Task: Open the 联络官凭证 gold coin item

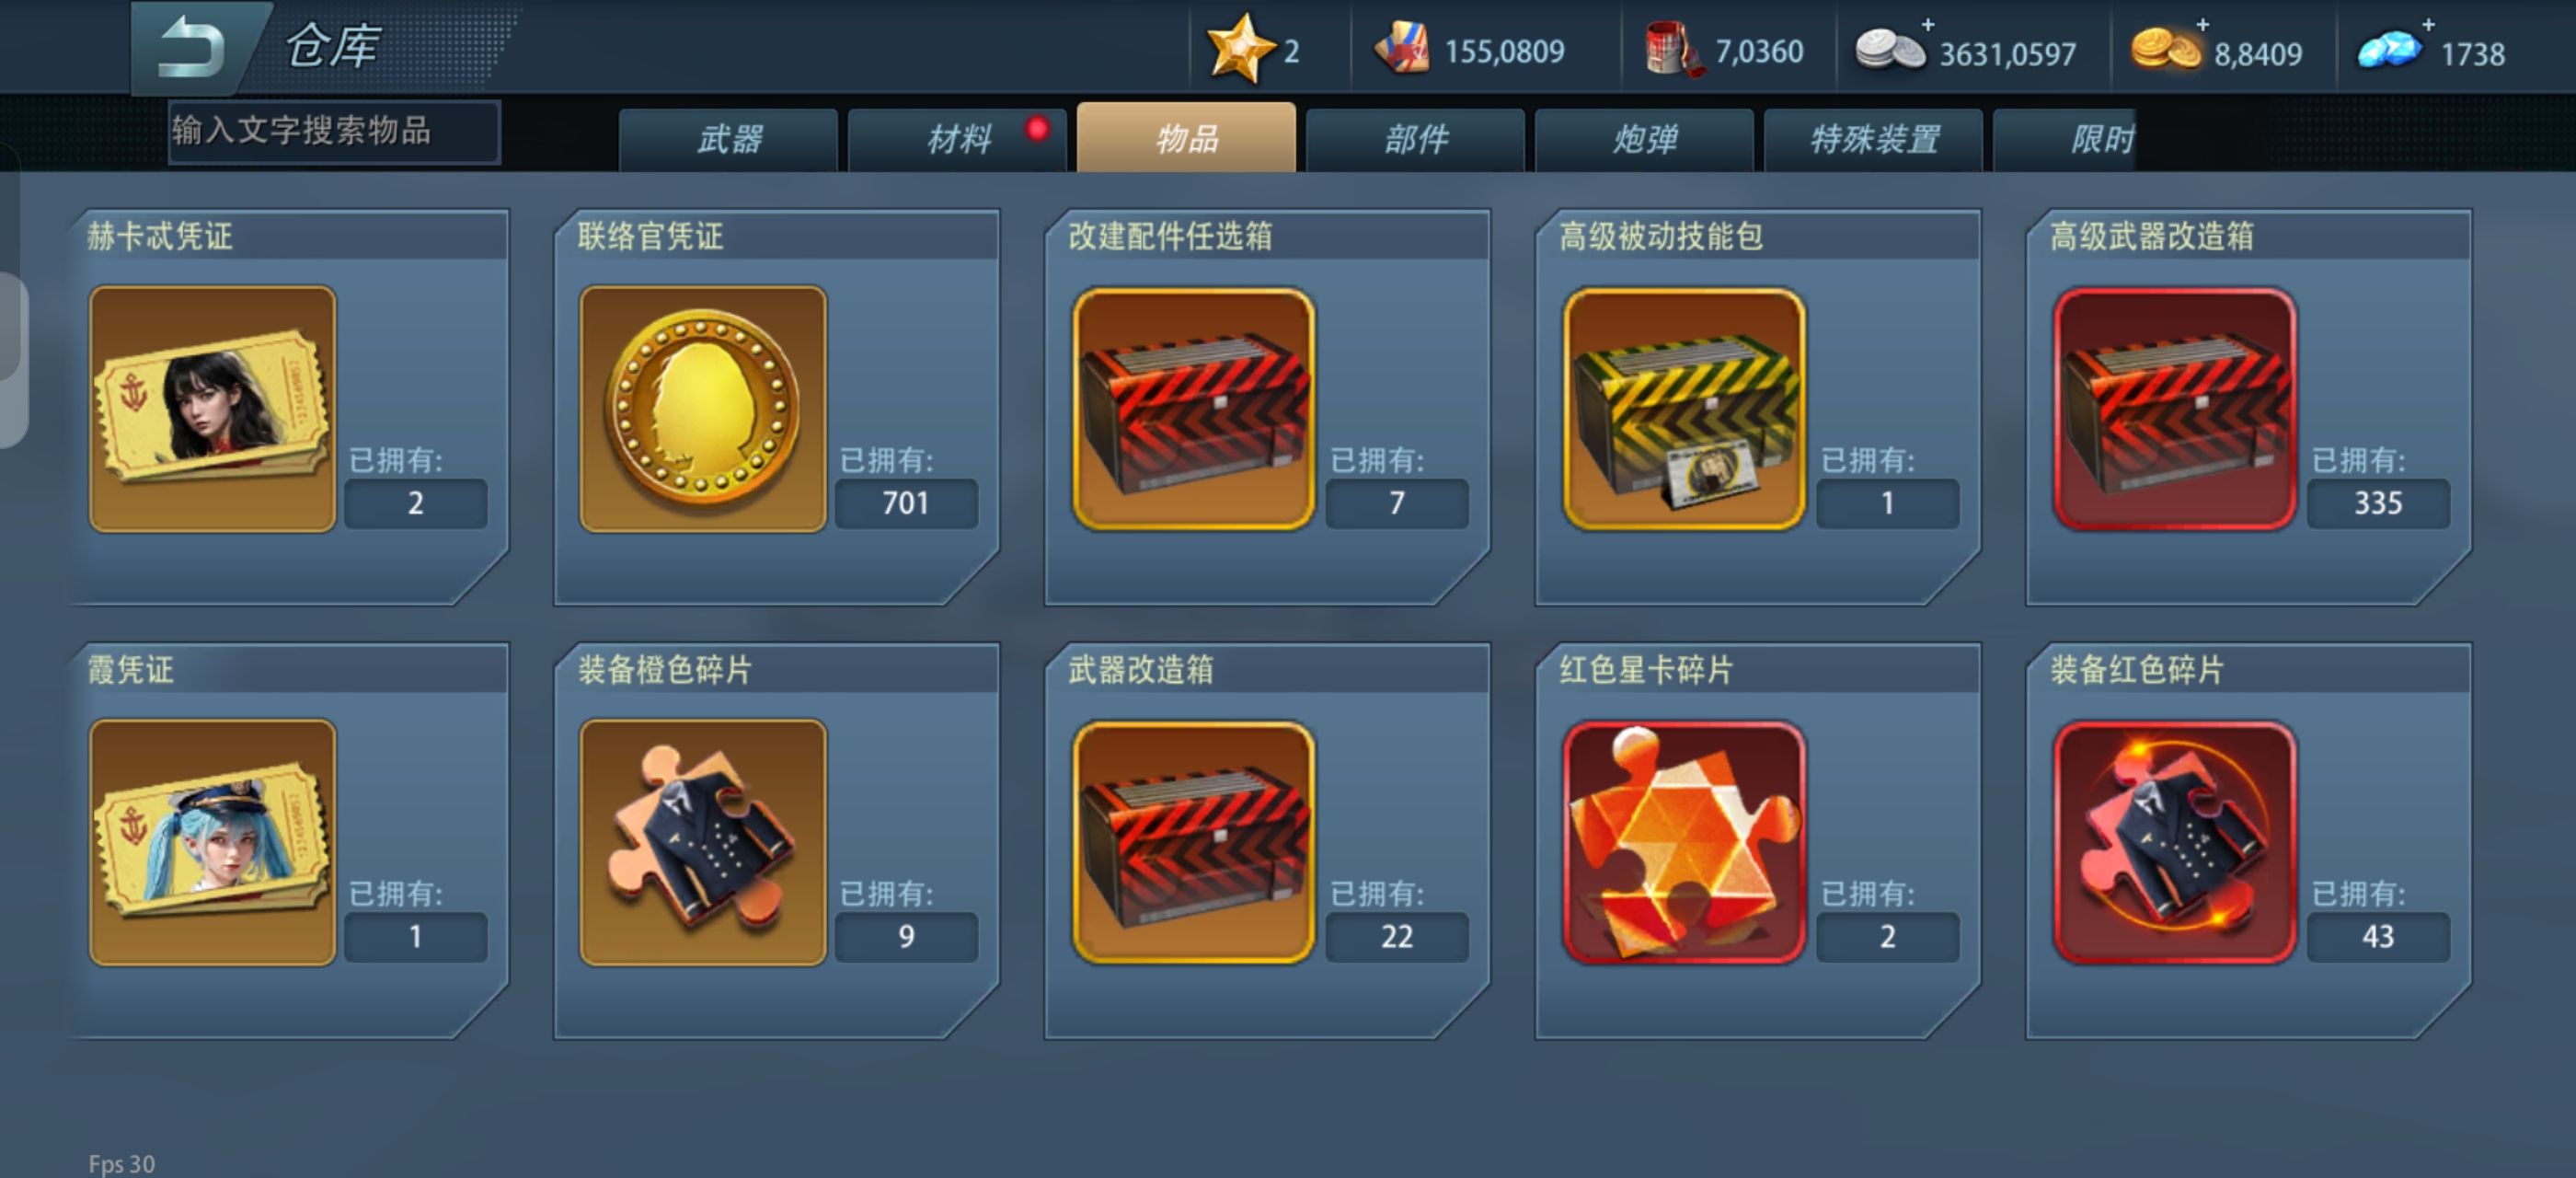Action: [x=703, y=409]
